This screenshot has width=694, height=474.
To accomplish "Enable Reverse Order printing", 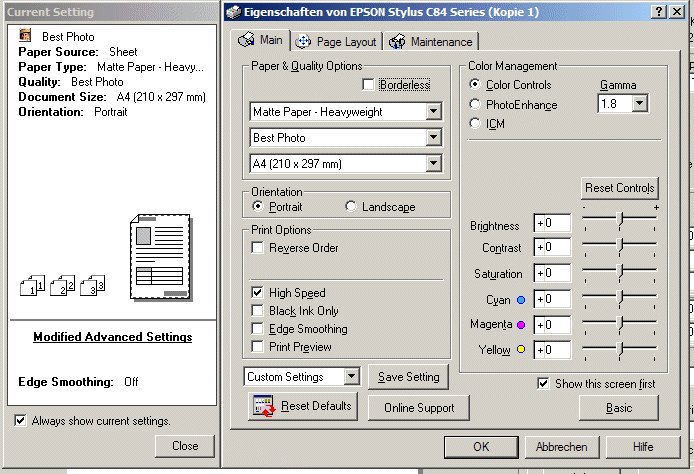I will (257, 247).
